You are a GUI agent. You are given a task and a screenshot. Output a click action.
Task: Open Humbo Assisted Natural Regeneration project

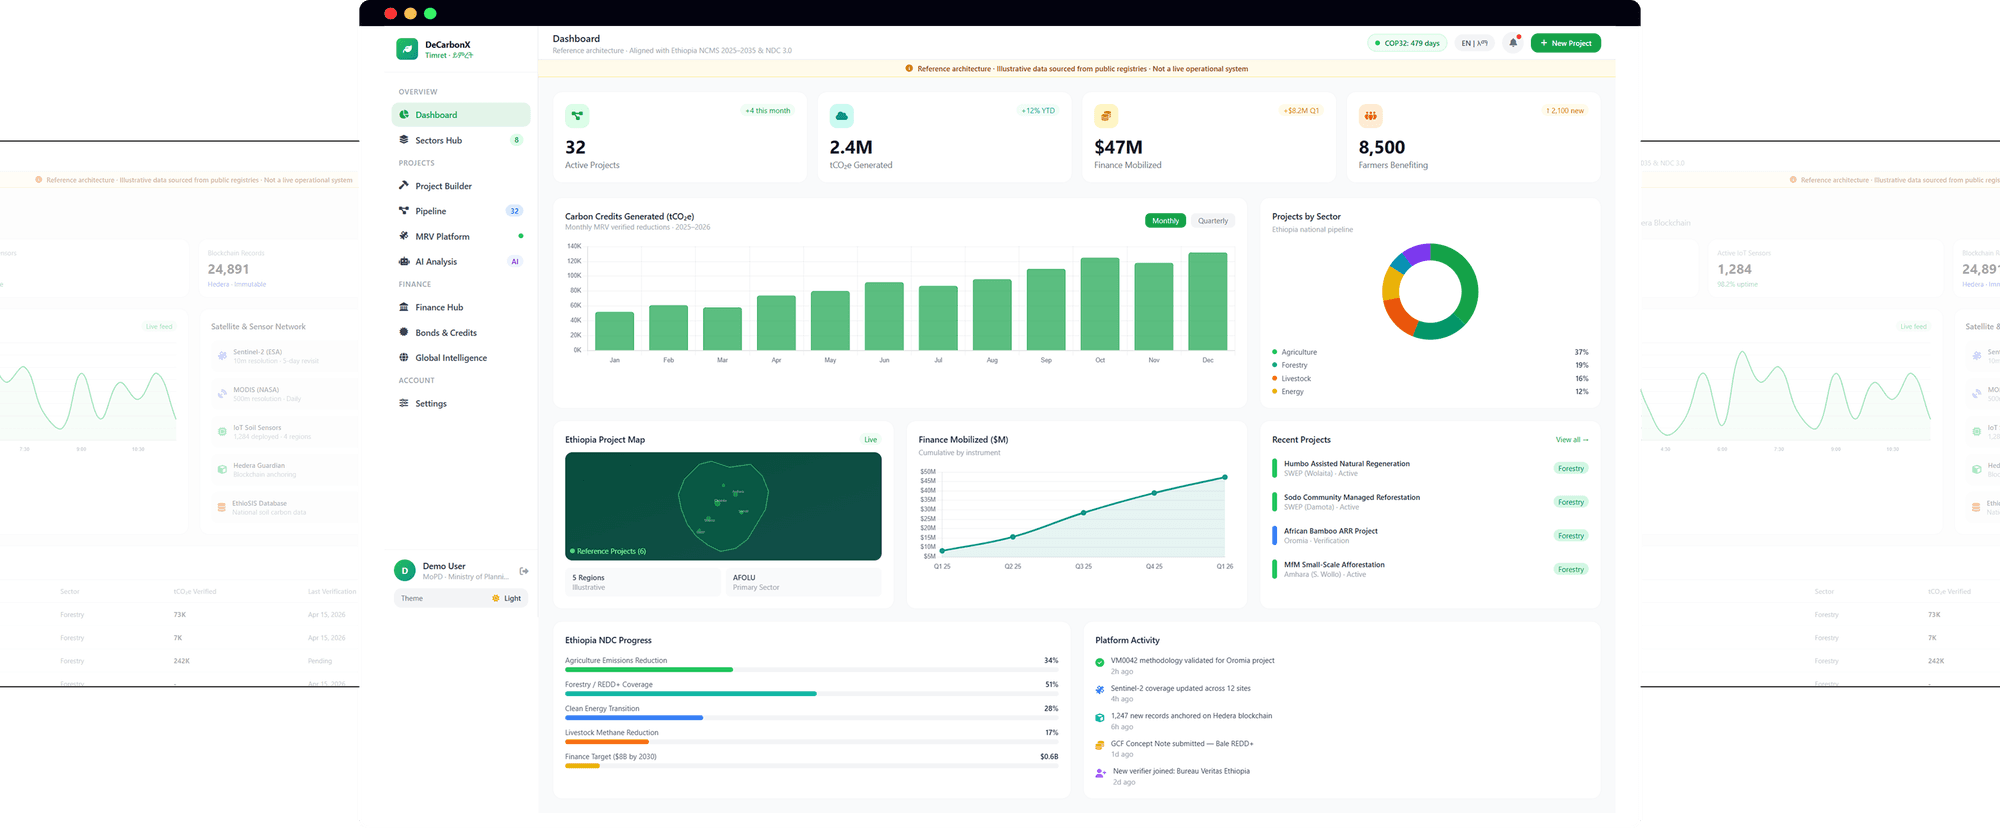coord(1430,468)
